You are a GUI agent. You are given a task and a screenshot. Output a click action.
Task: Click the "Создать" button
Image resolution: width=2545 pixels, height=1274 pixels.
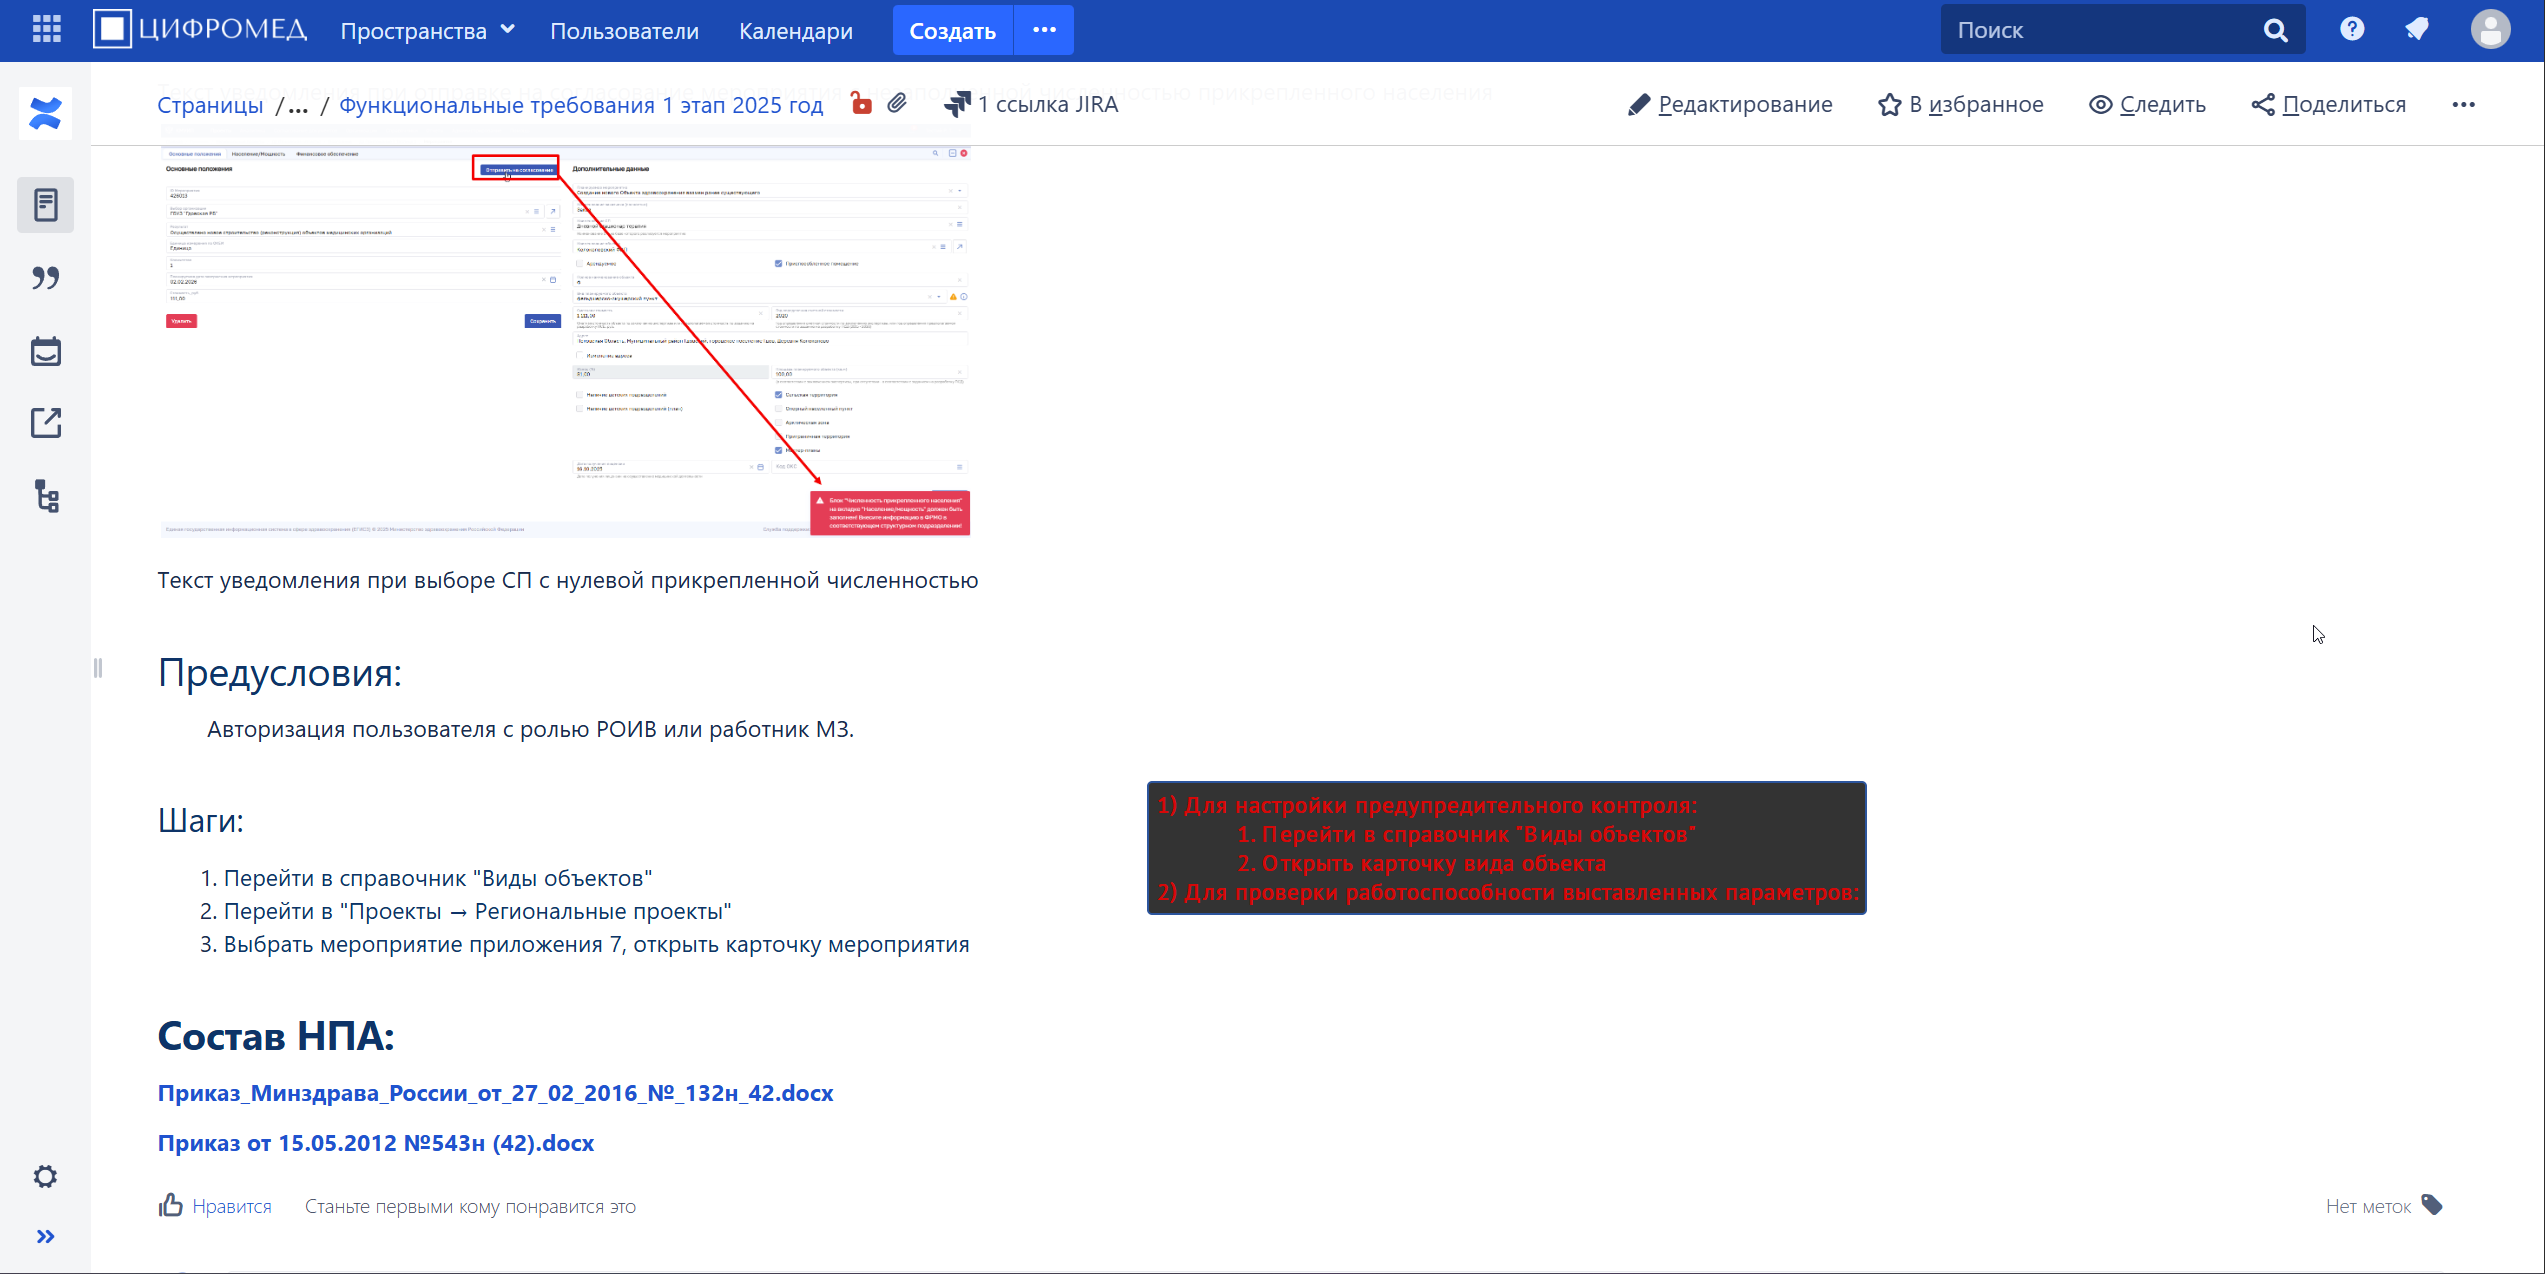click(x=952, y=31)
